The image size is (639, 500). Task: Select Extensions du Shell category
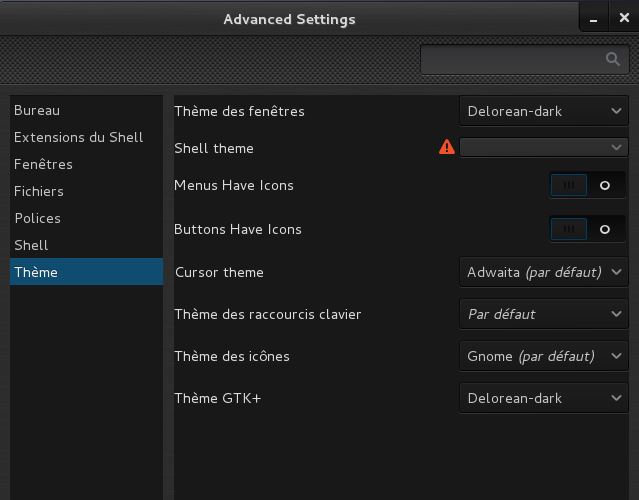[x=86, y=137]
